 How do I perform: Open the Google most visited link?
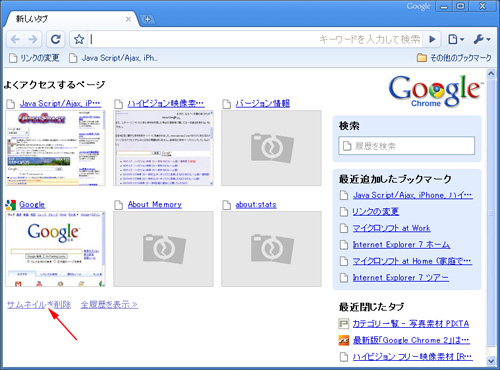pos(32,205)
